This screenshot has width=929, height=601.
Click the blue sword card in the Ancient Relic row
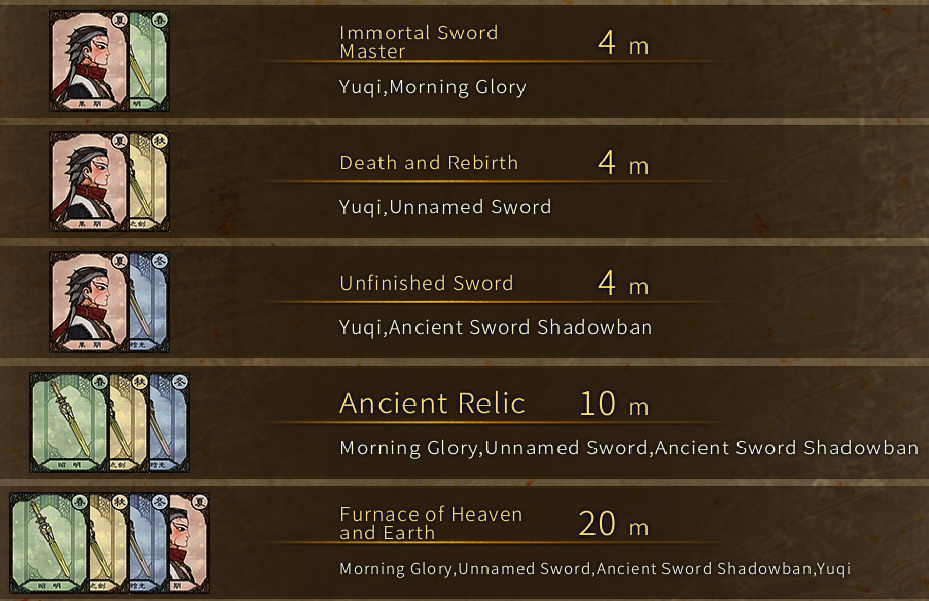tap(168, 424)
